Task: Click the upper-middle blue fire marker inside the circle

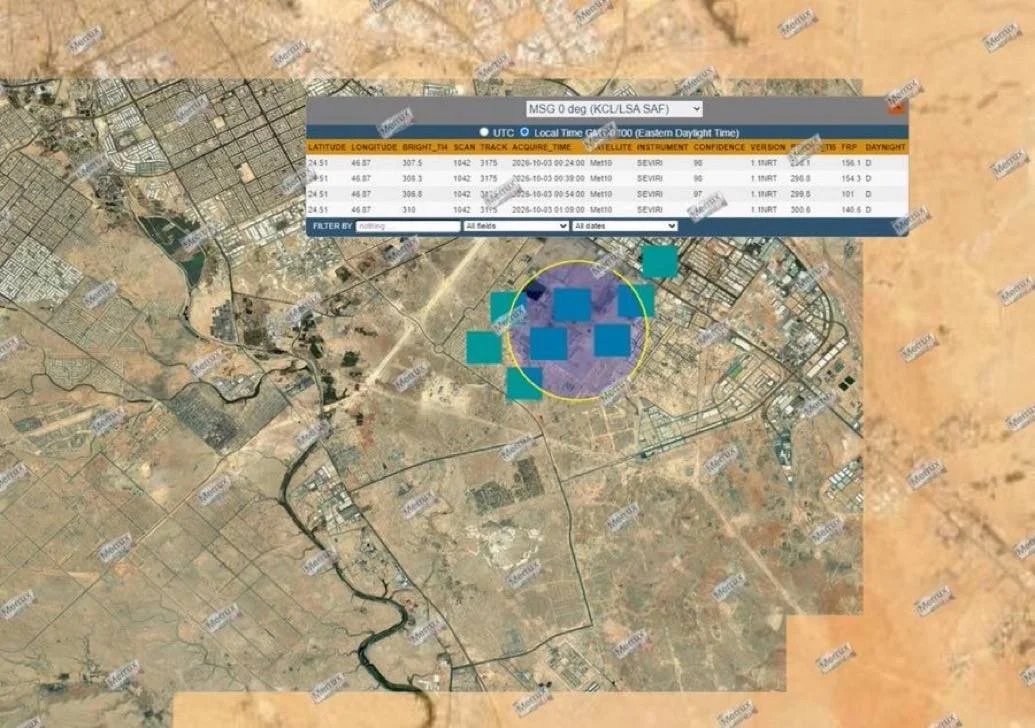Action: (x=572, y=305)
